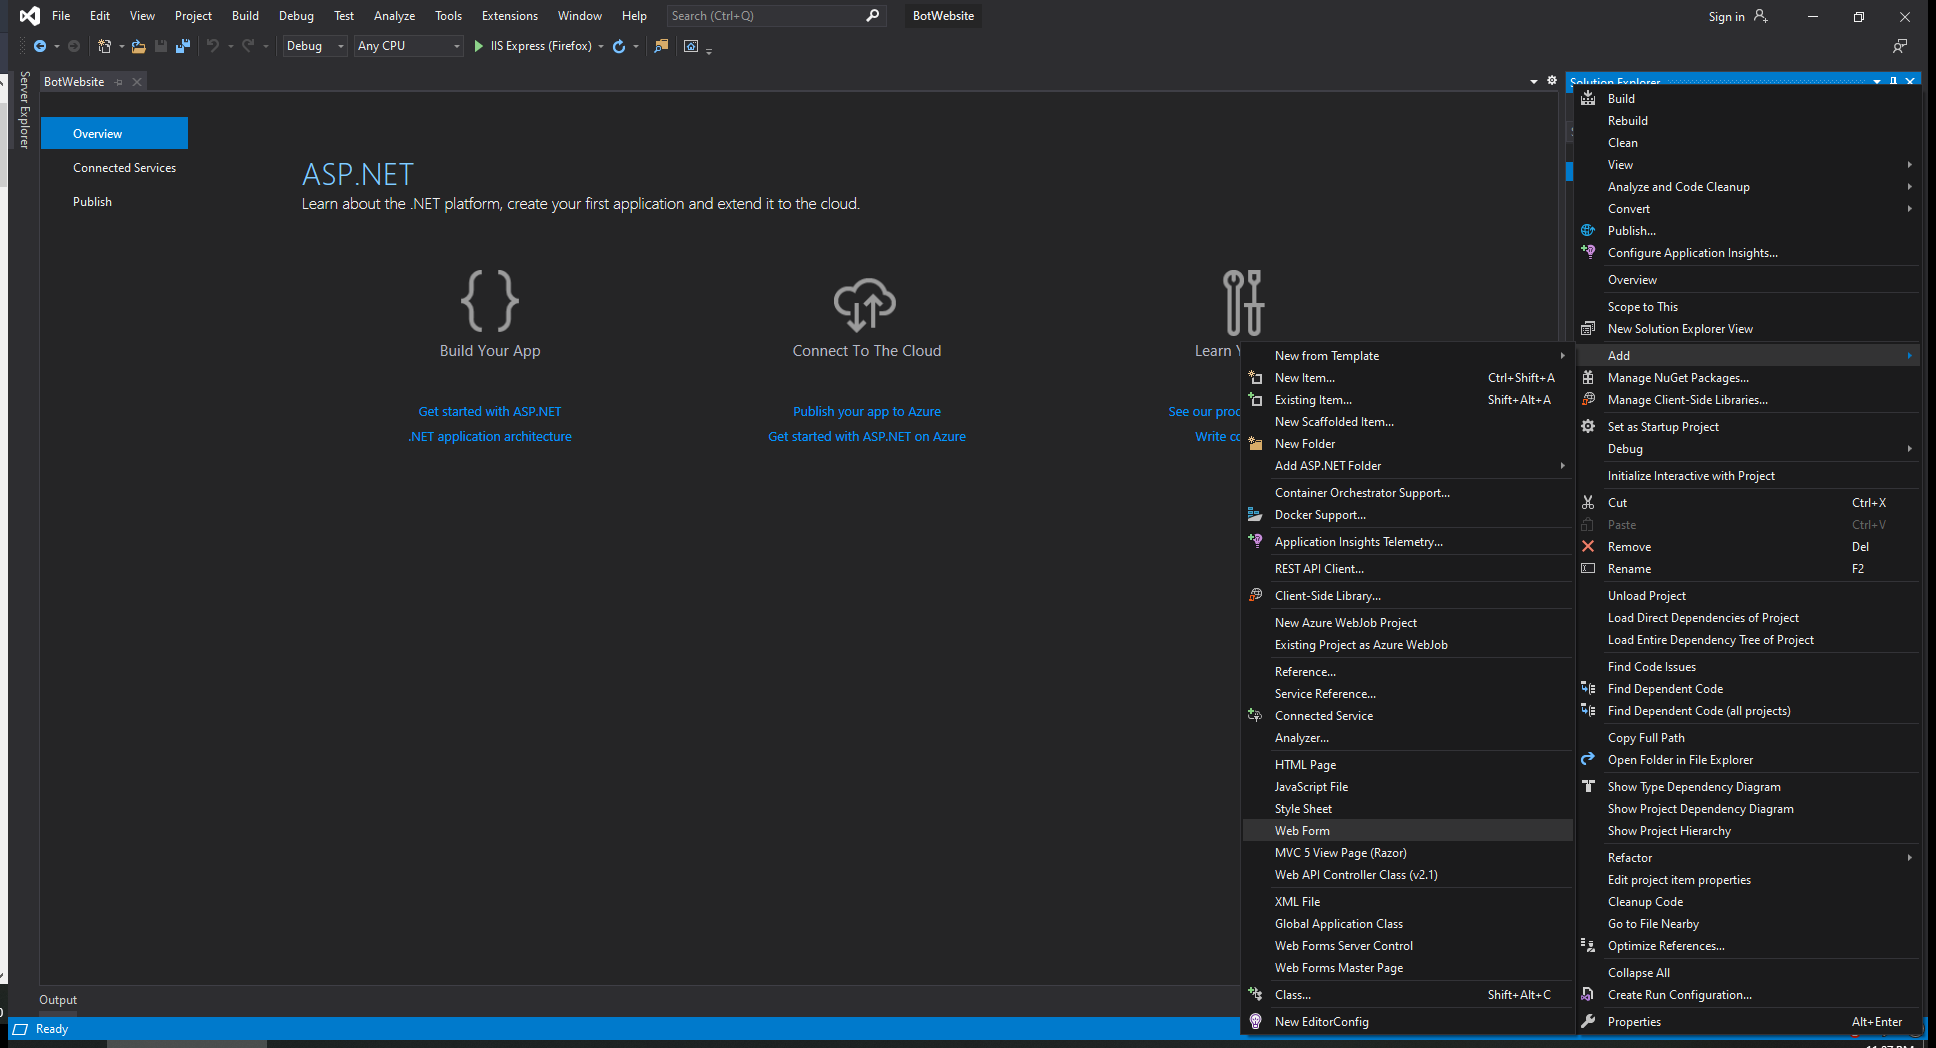Choose Copy Full Path
Image resolution: width=1936 pixels, height=1048 pixels.
click(x=1747, y=738)
